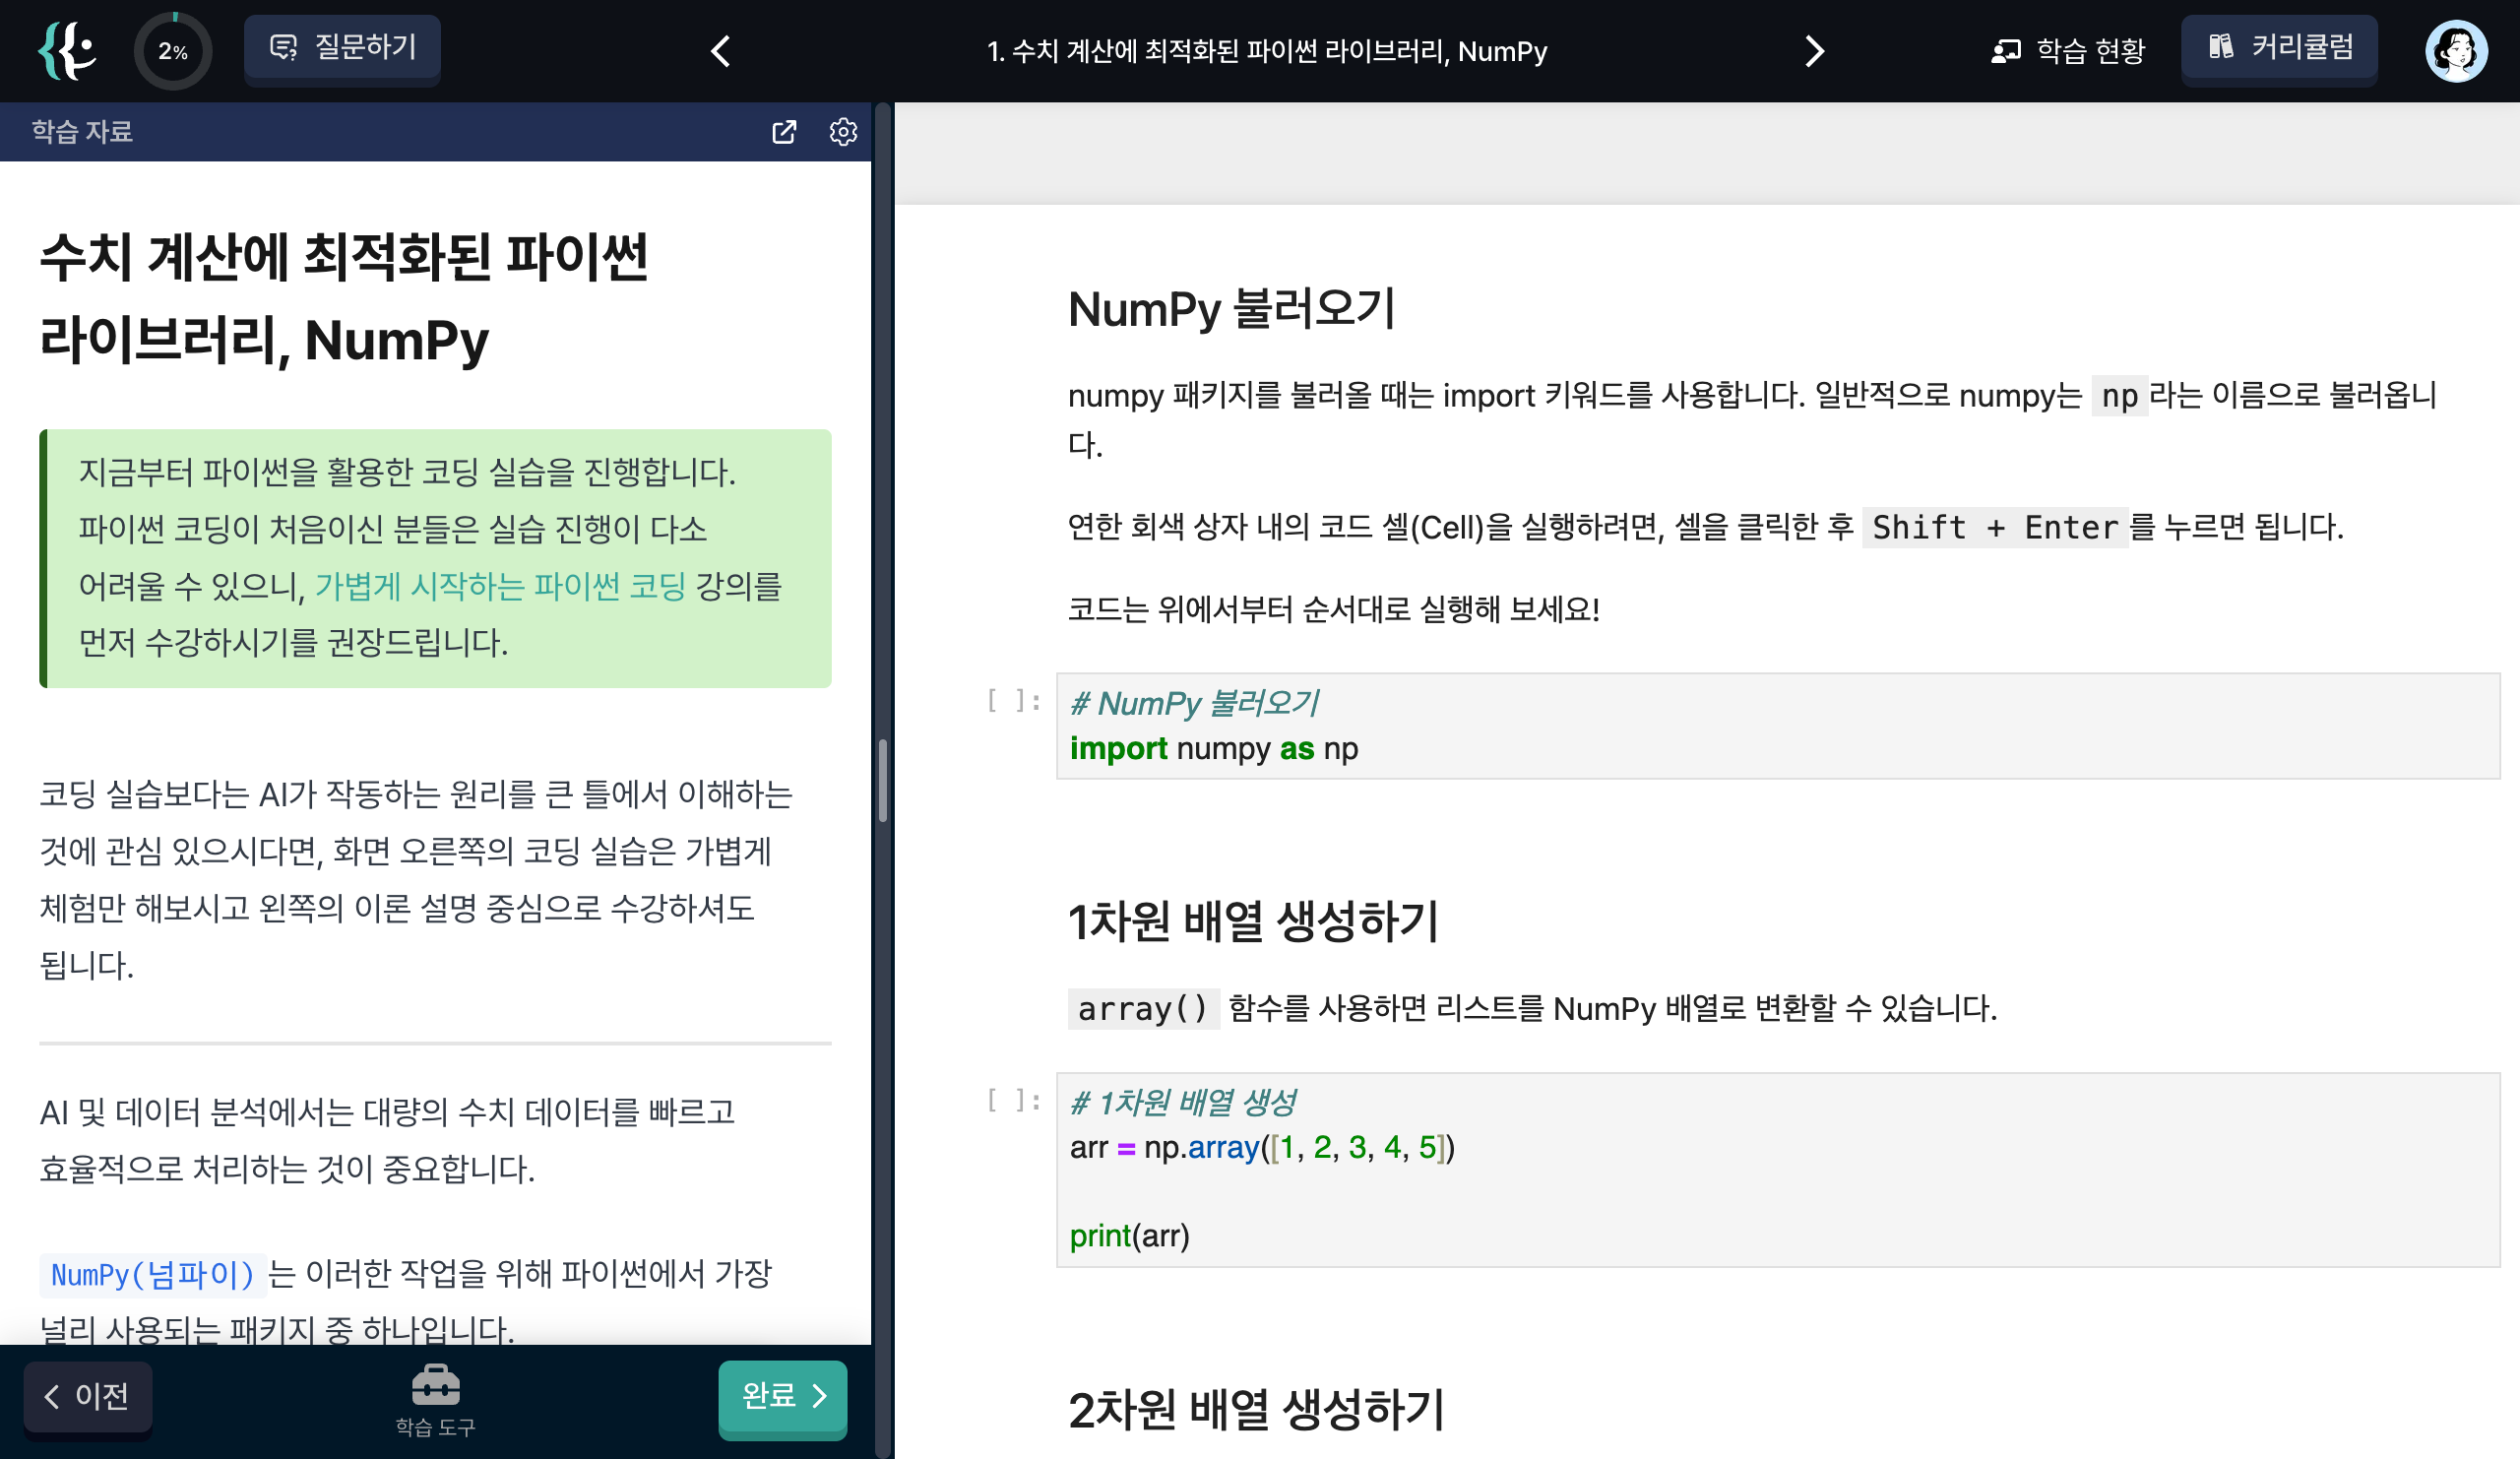Click the array() inline code text
Screen dimensions: 2520x1459
click(x=1143, y=1008)
